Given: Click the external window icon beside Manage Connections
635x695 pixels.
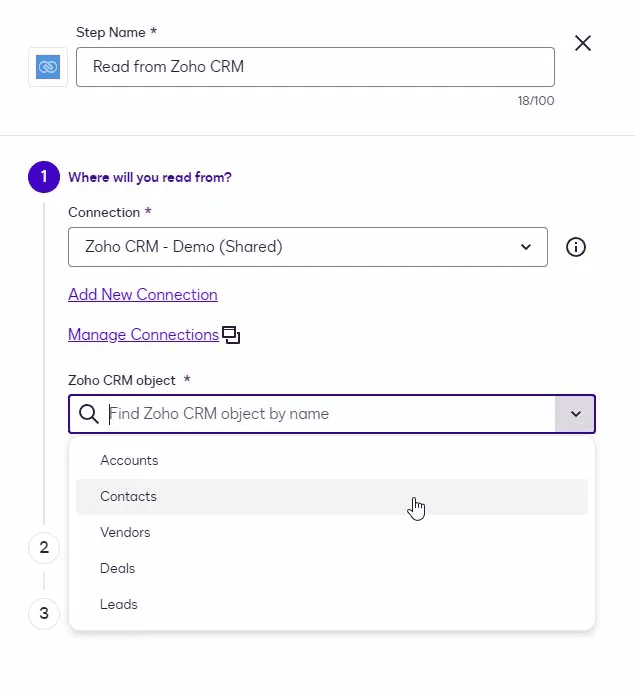Looking at the screenshot, I should [x=231, y=335].
